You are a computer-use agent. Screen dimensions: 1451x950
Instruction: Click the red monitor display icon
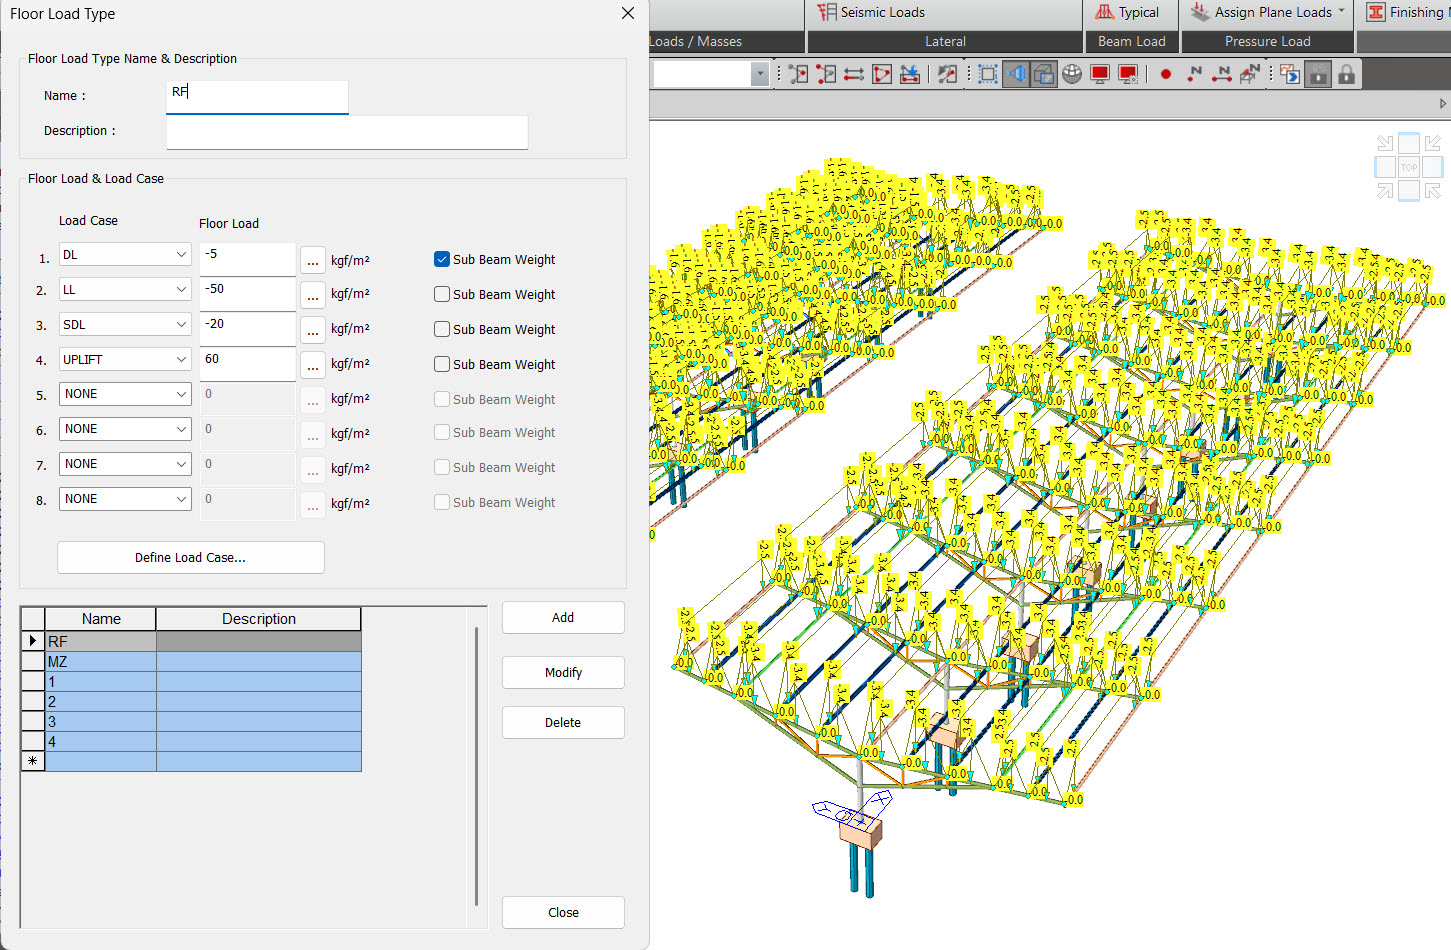pyautogui.click(x=1100, y=74)
